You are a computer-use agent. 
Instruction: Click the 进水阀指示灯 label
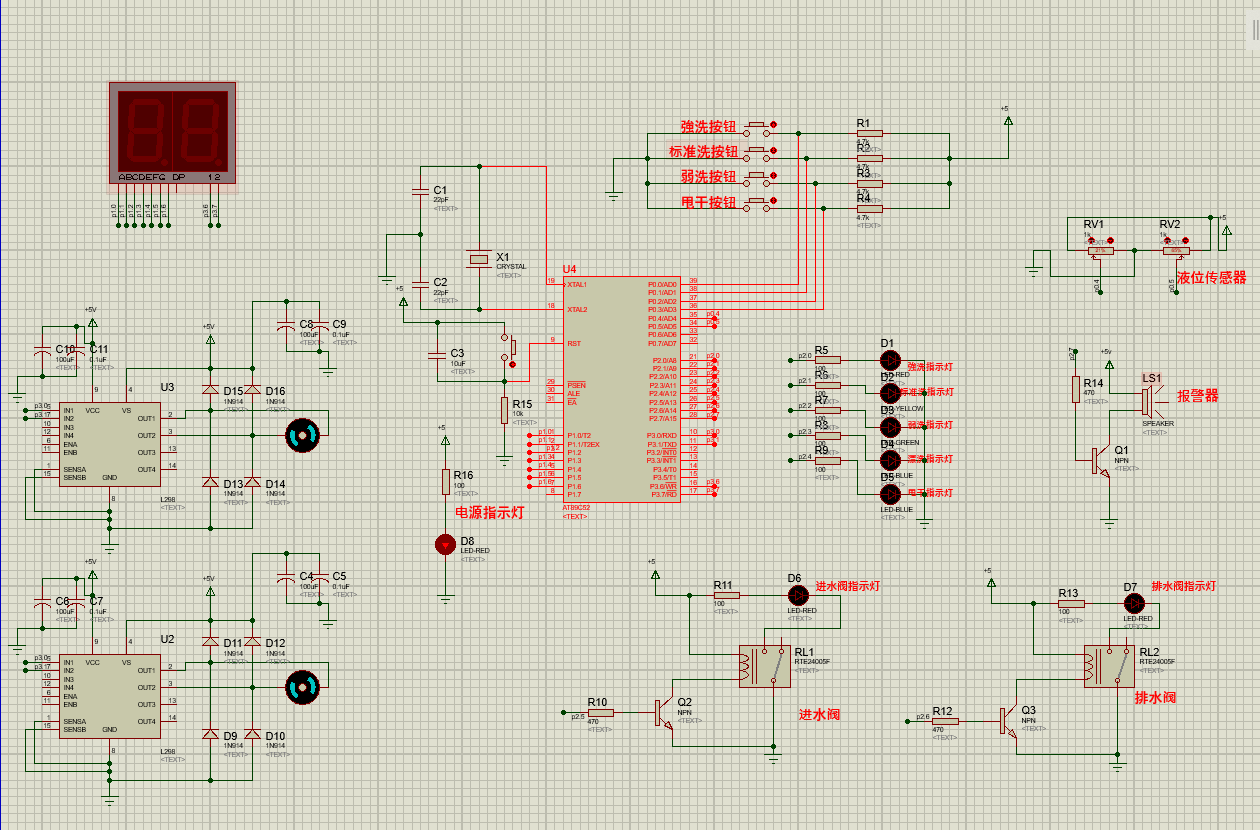tap(848, 586)
